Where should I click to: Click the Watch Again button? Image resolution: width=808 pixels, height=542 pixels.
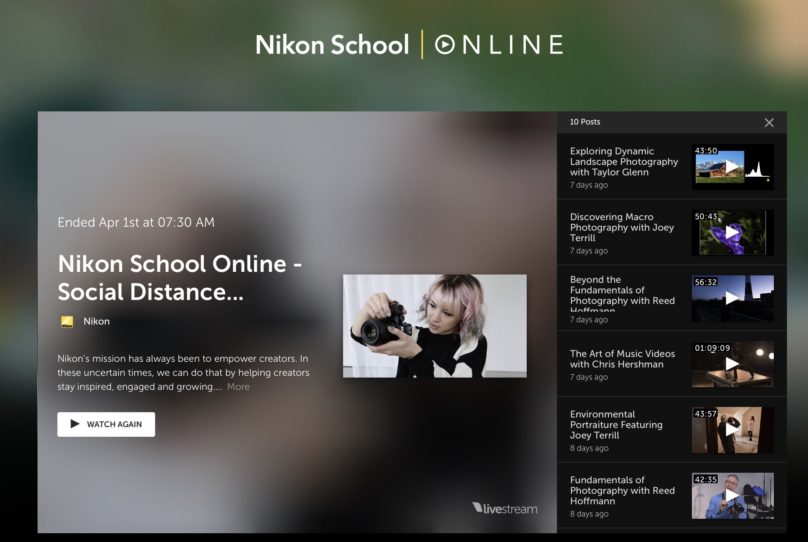(x=106, y=424)
